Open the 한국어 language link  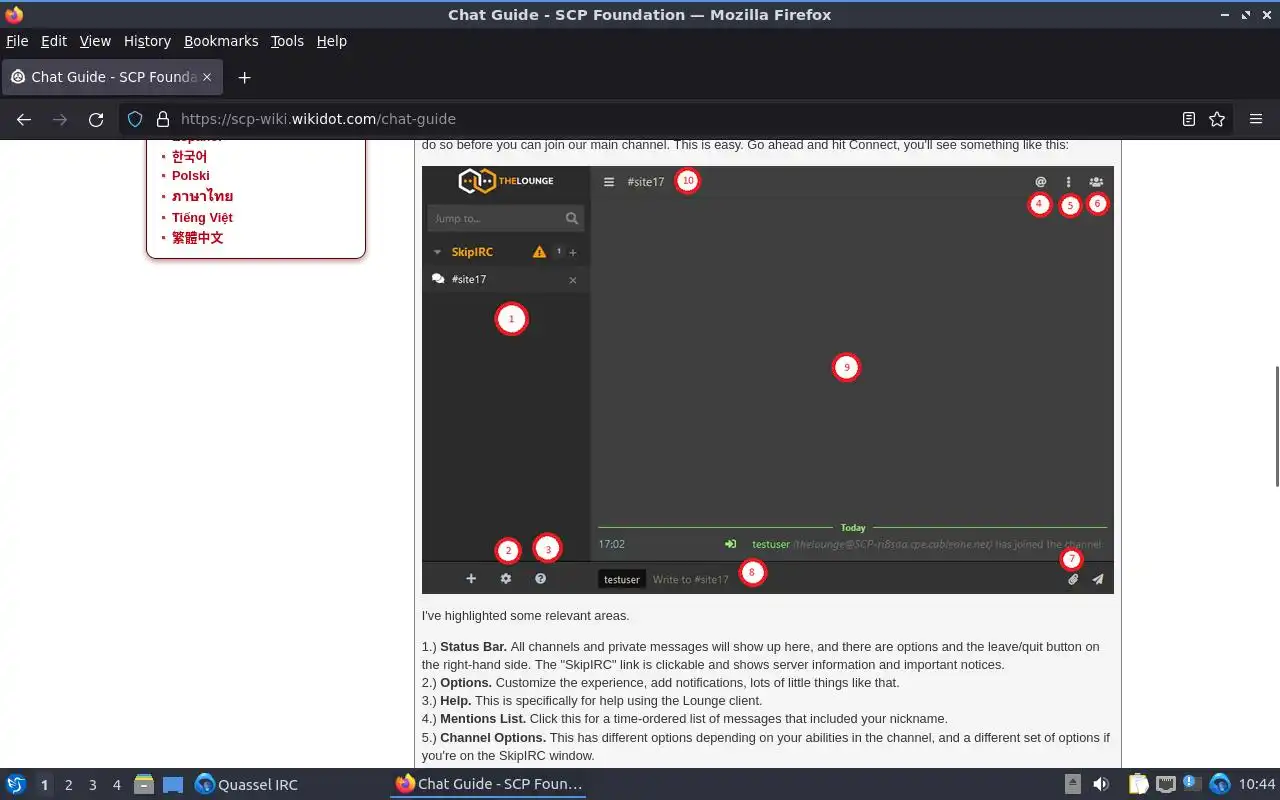(x=189, y=156)
